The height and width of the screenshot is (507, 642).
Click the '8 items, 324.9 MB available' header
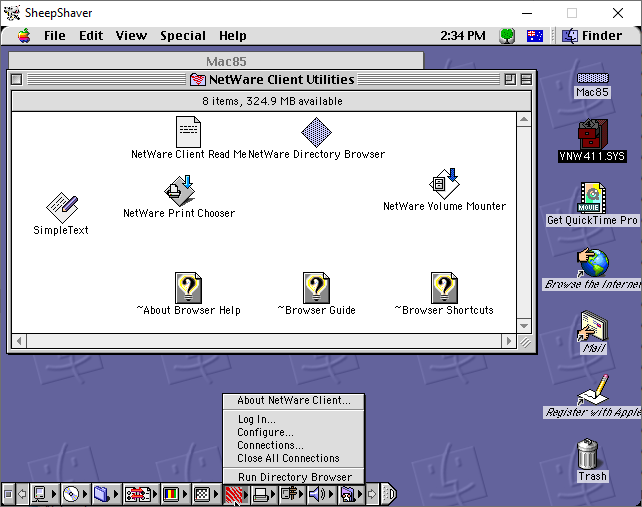tap(272, 101)
